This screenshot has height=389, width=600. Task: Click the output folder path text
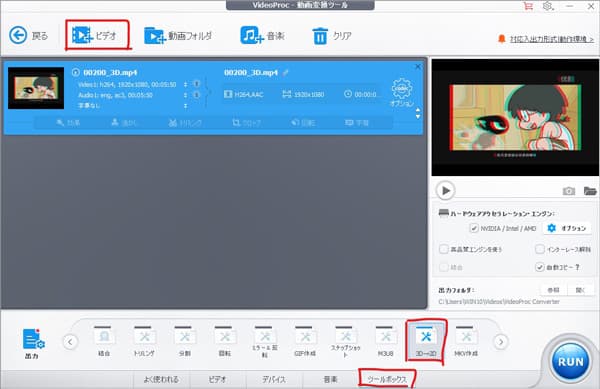[x=499, y=302]
